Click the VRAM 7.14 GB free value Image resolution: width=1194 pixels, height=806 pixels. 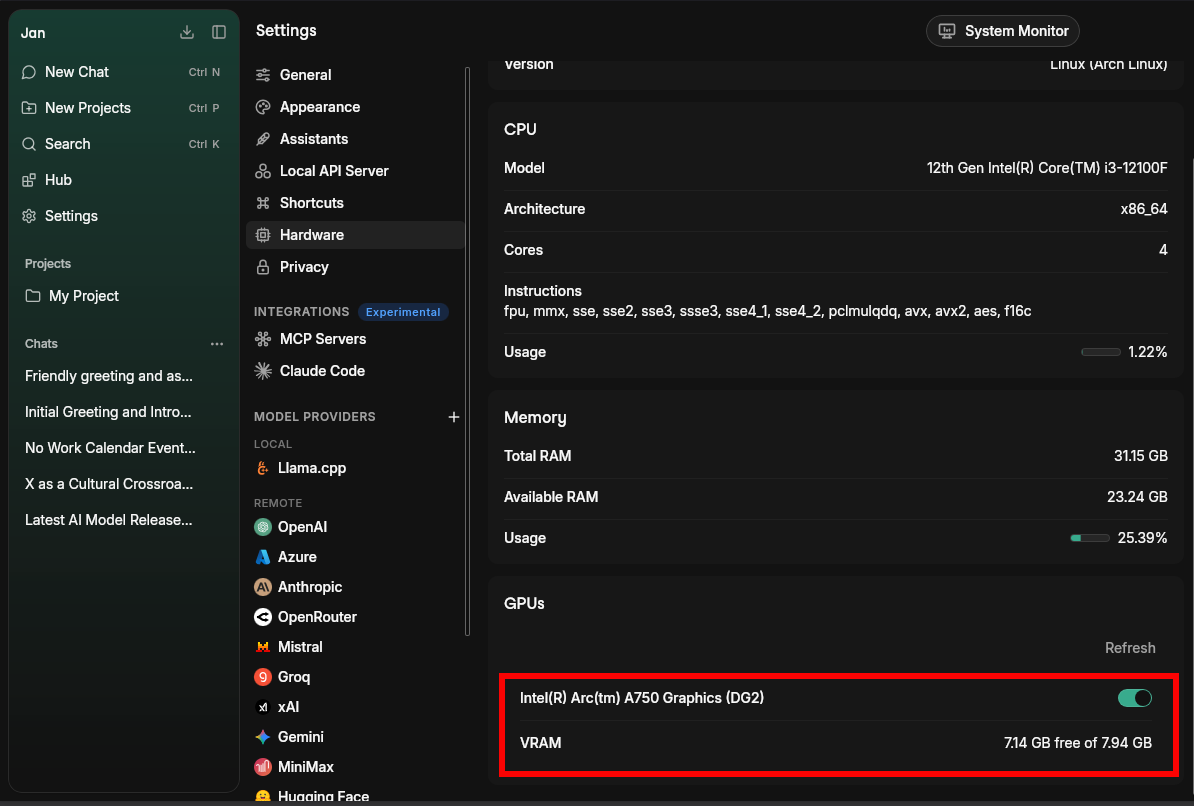1077,743
